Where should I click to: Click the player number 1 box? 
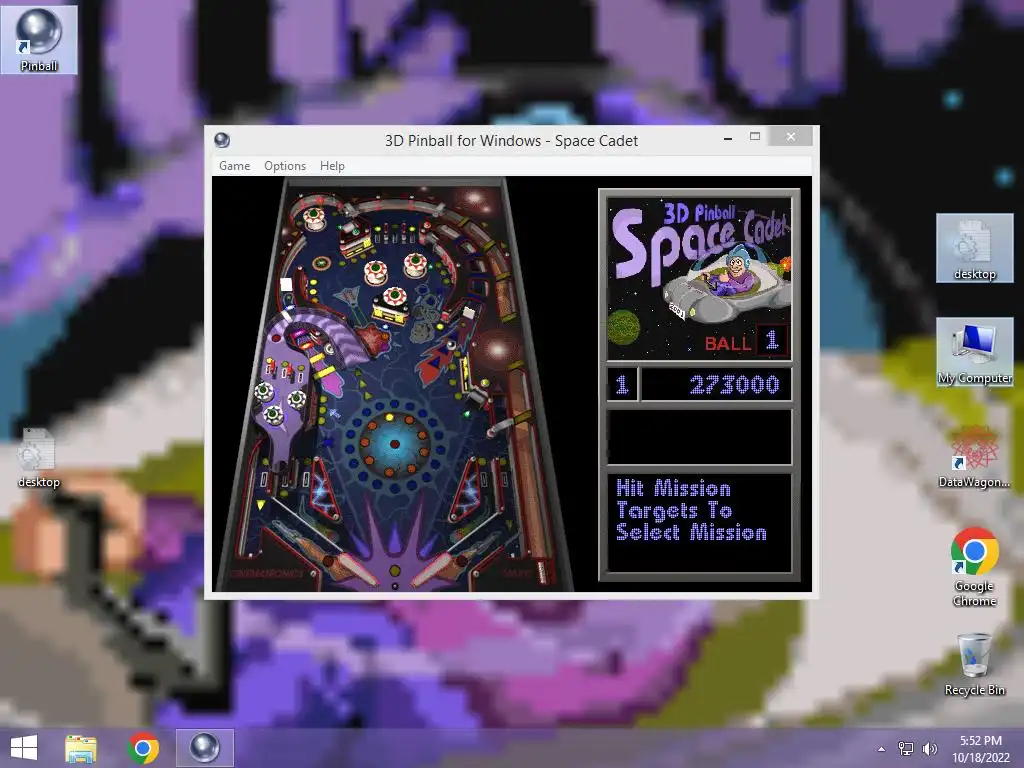(622, 385)
